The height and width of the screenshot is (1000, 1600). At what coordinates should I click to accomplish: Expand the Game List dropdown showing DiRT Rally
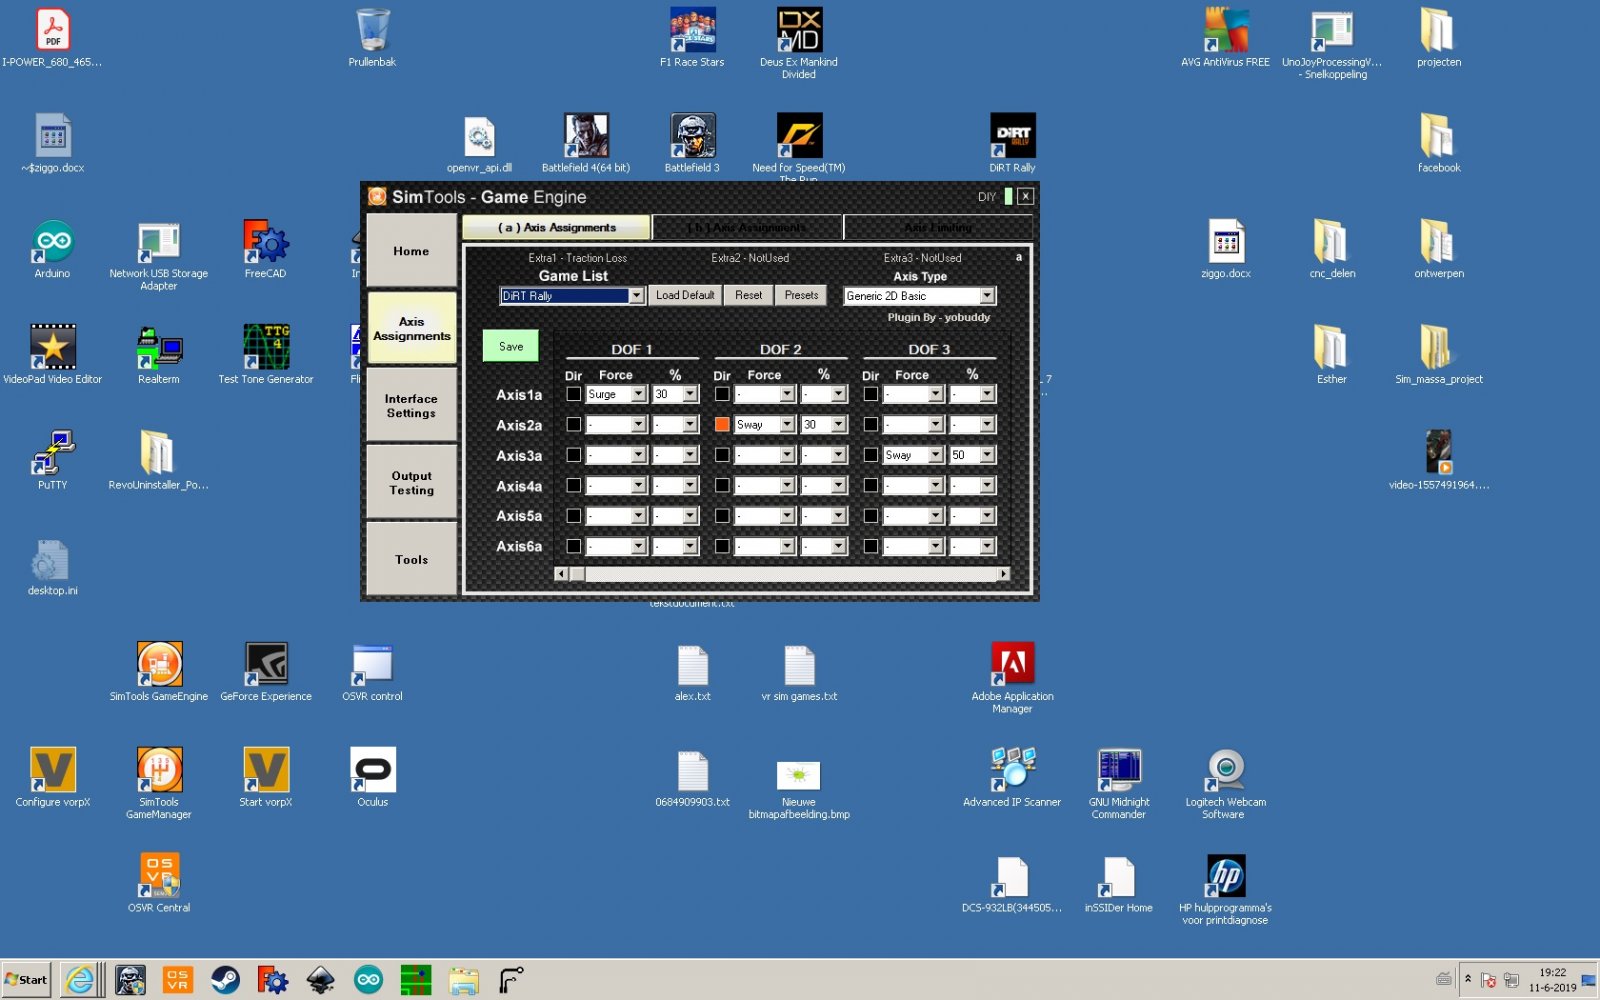tap(636, 296)
